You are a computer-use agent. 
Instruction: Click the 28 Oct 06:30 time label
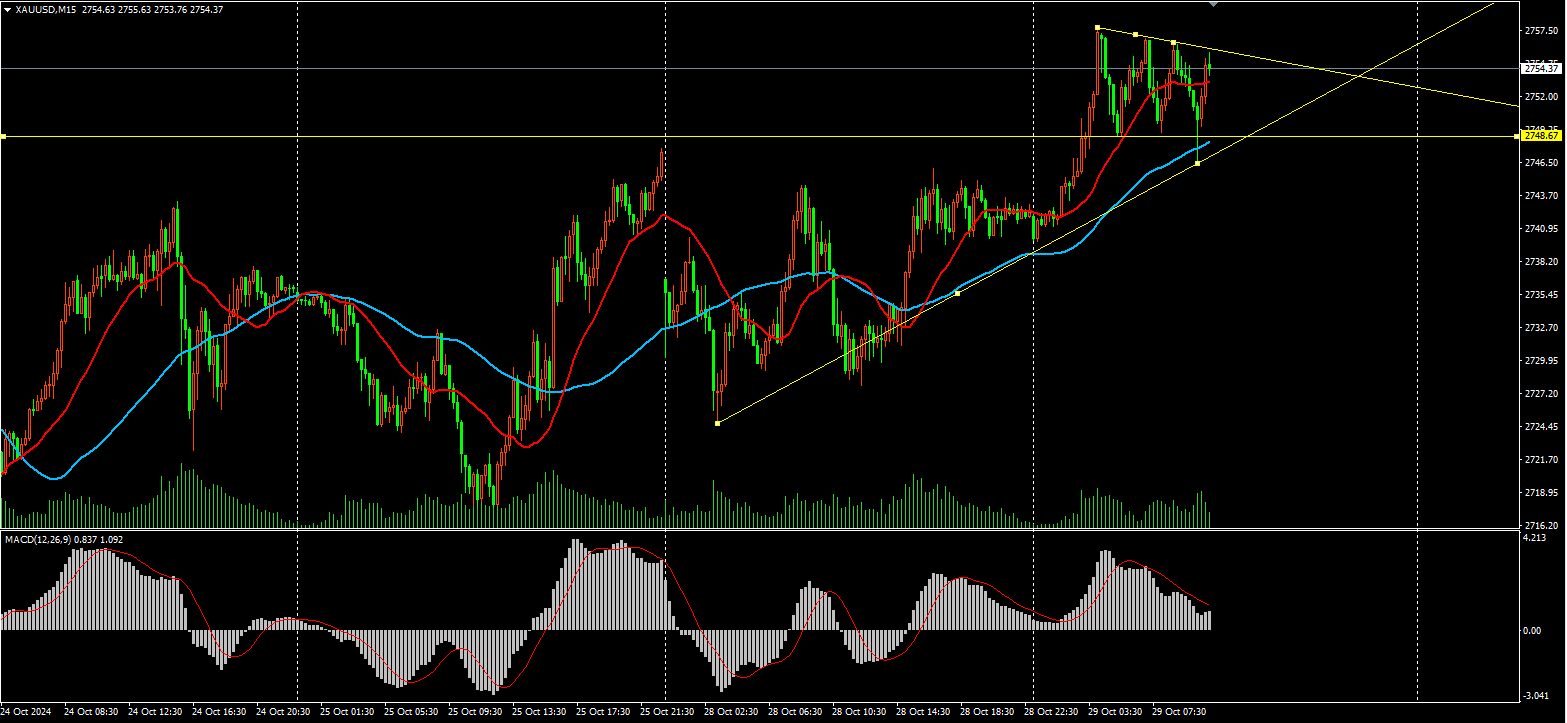coord(795,712)
